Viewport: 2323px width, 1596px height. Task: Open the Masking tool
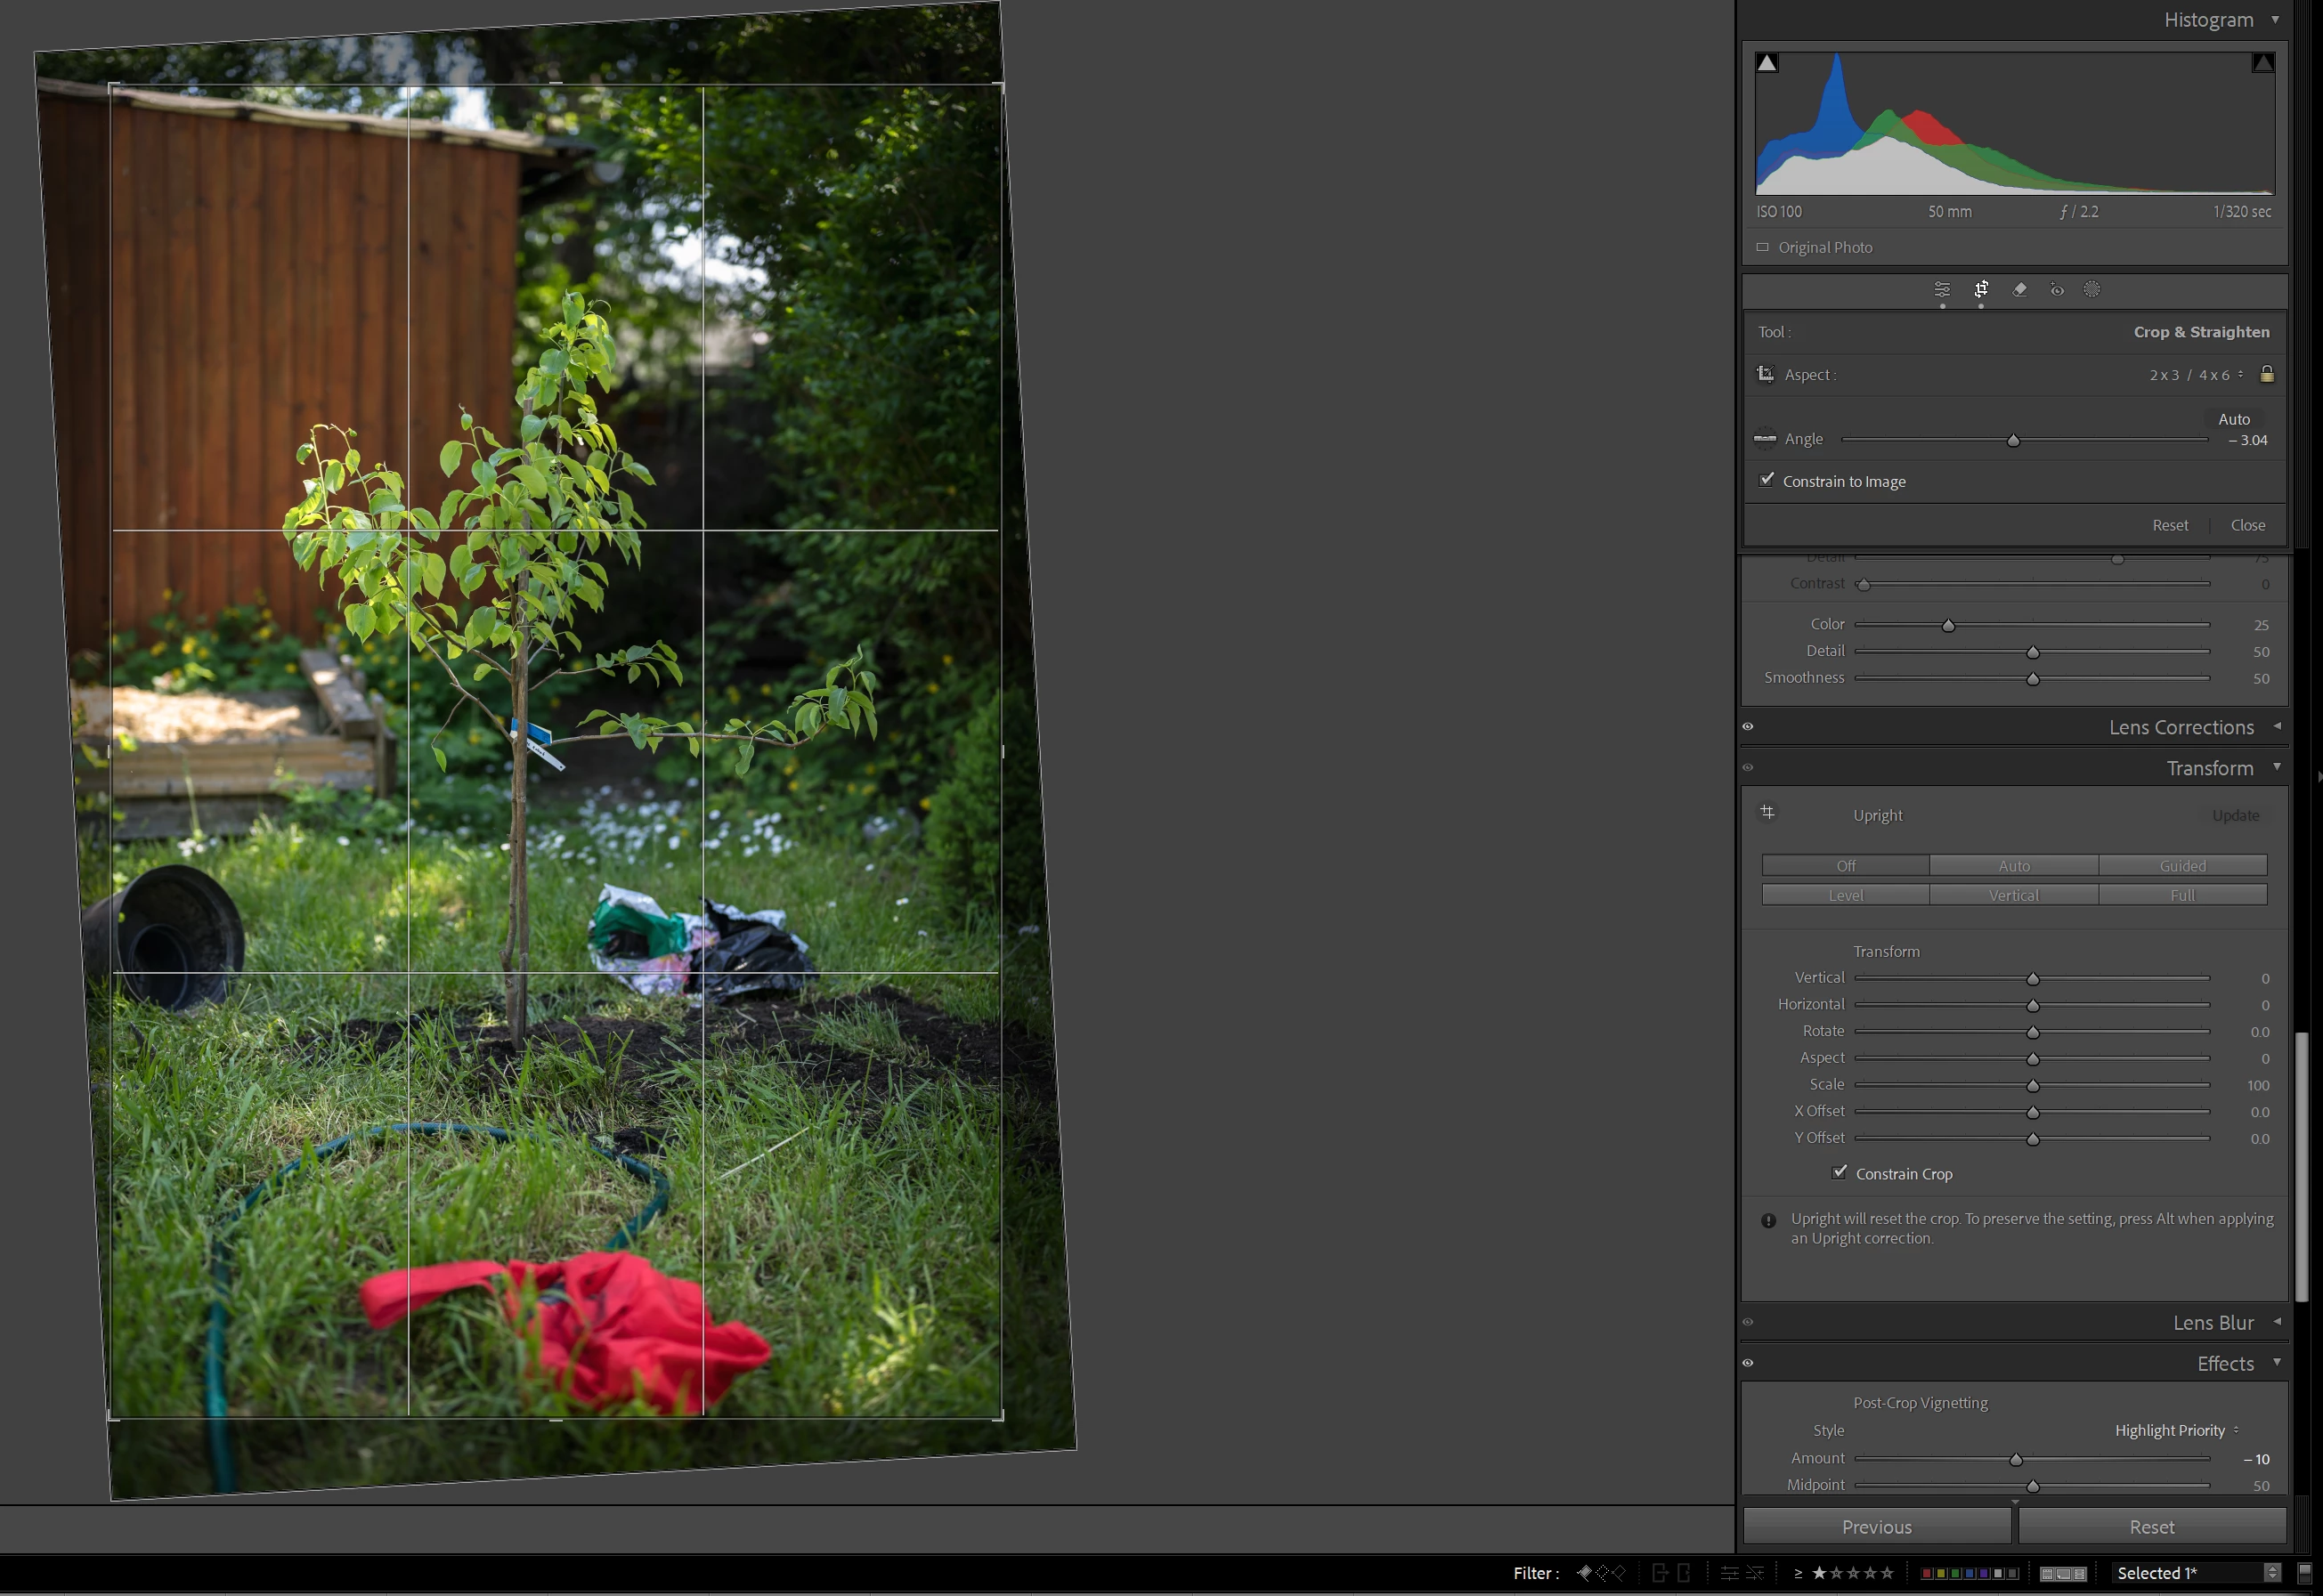(x=2091, y=289)
